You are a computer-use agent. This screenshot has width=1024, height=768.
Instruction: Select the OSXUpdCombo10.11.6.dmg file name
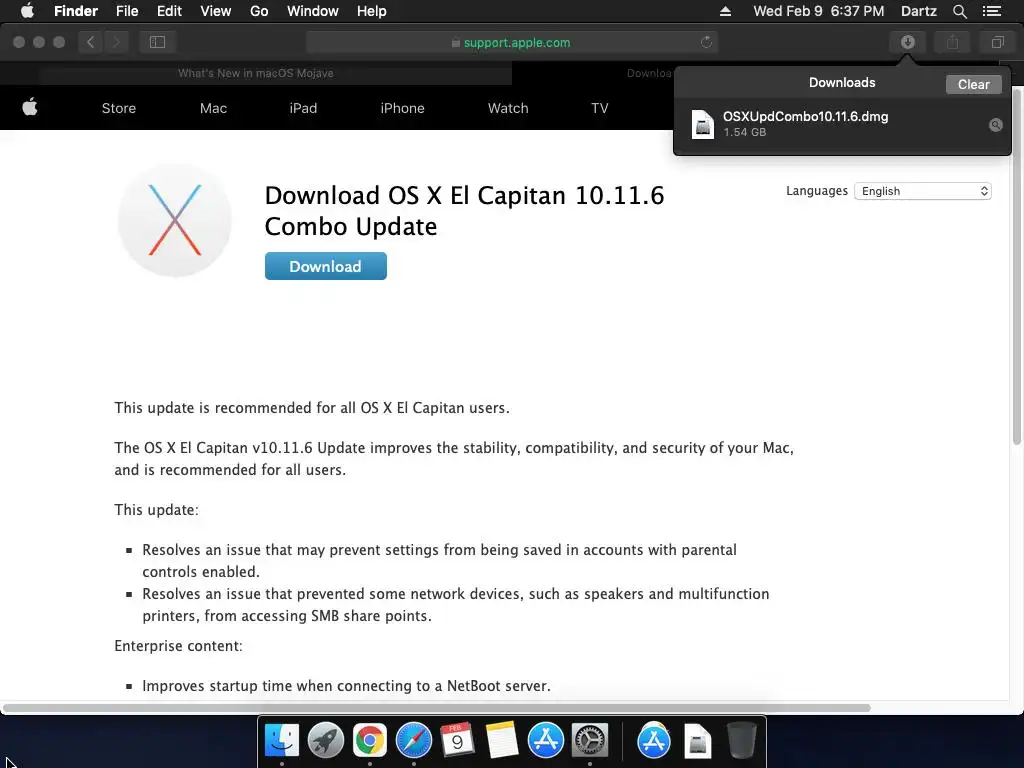(x=805, y=117)
